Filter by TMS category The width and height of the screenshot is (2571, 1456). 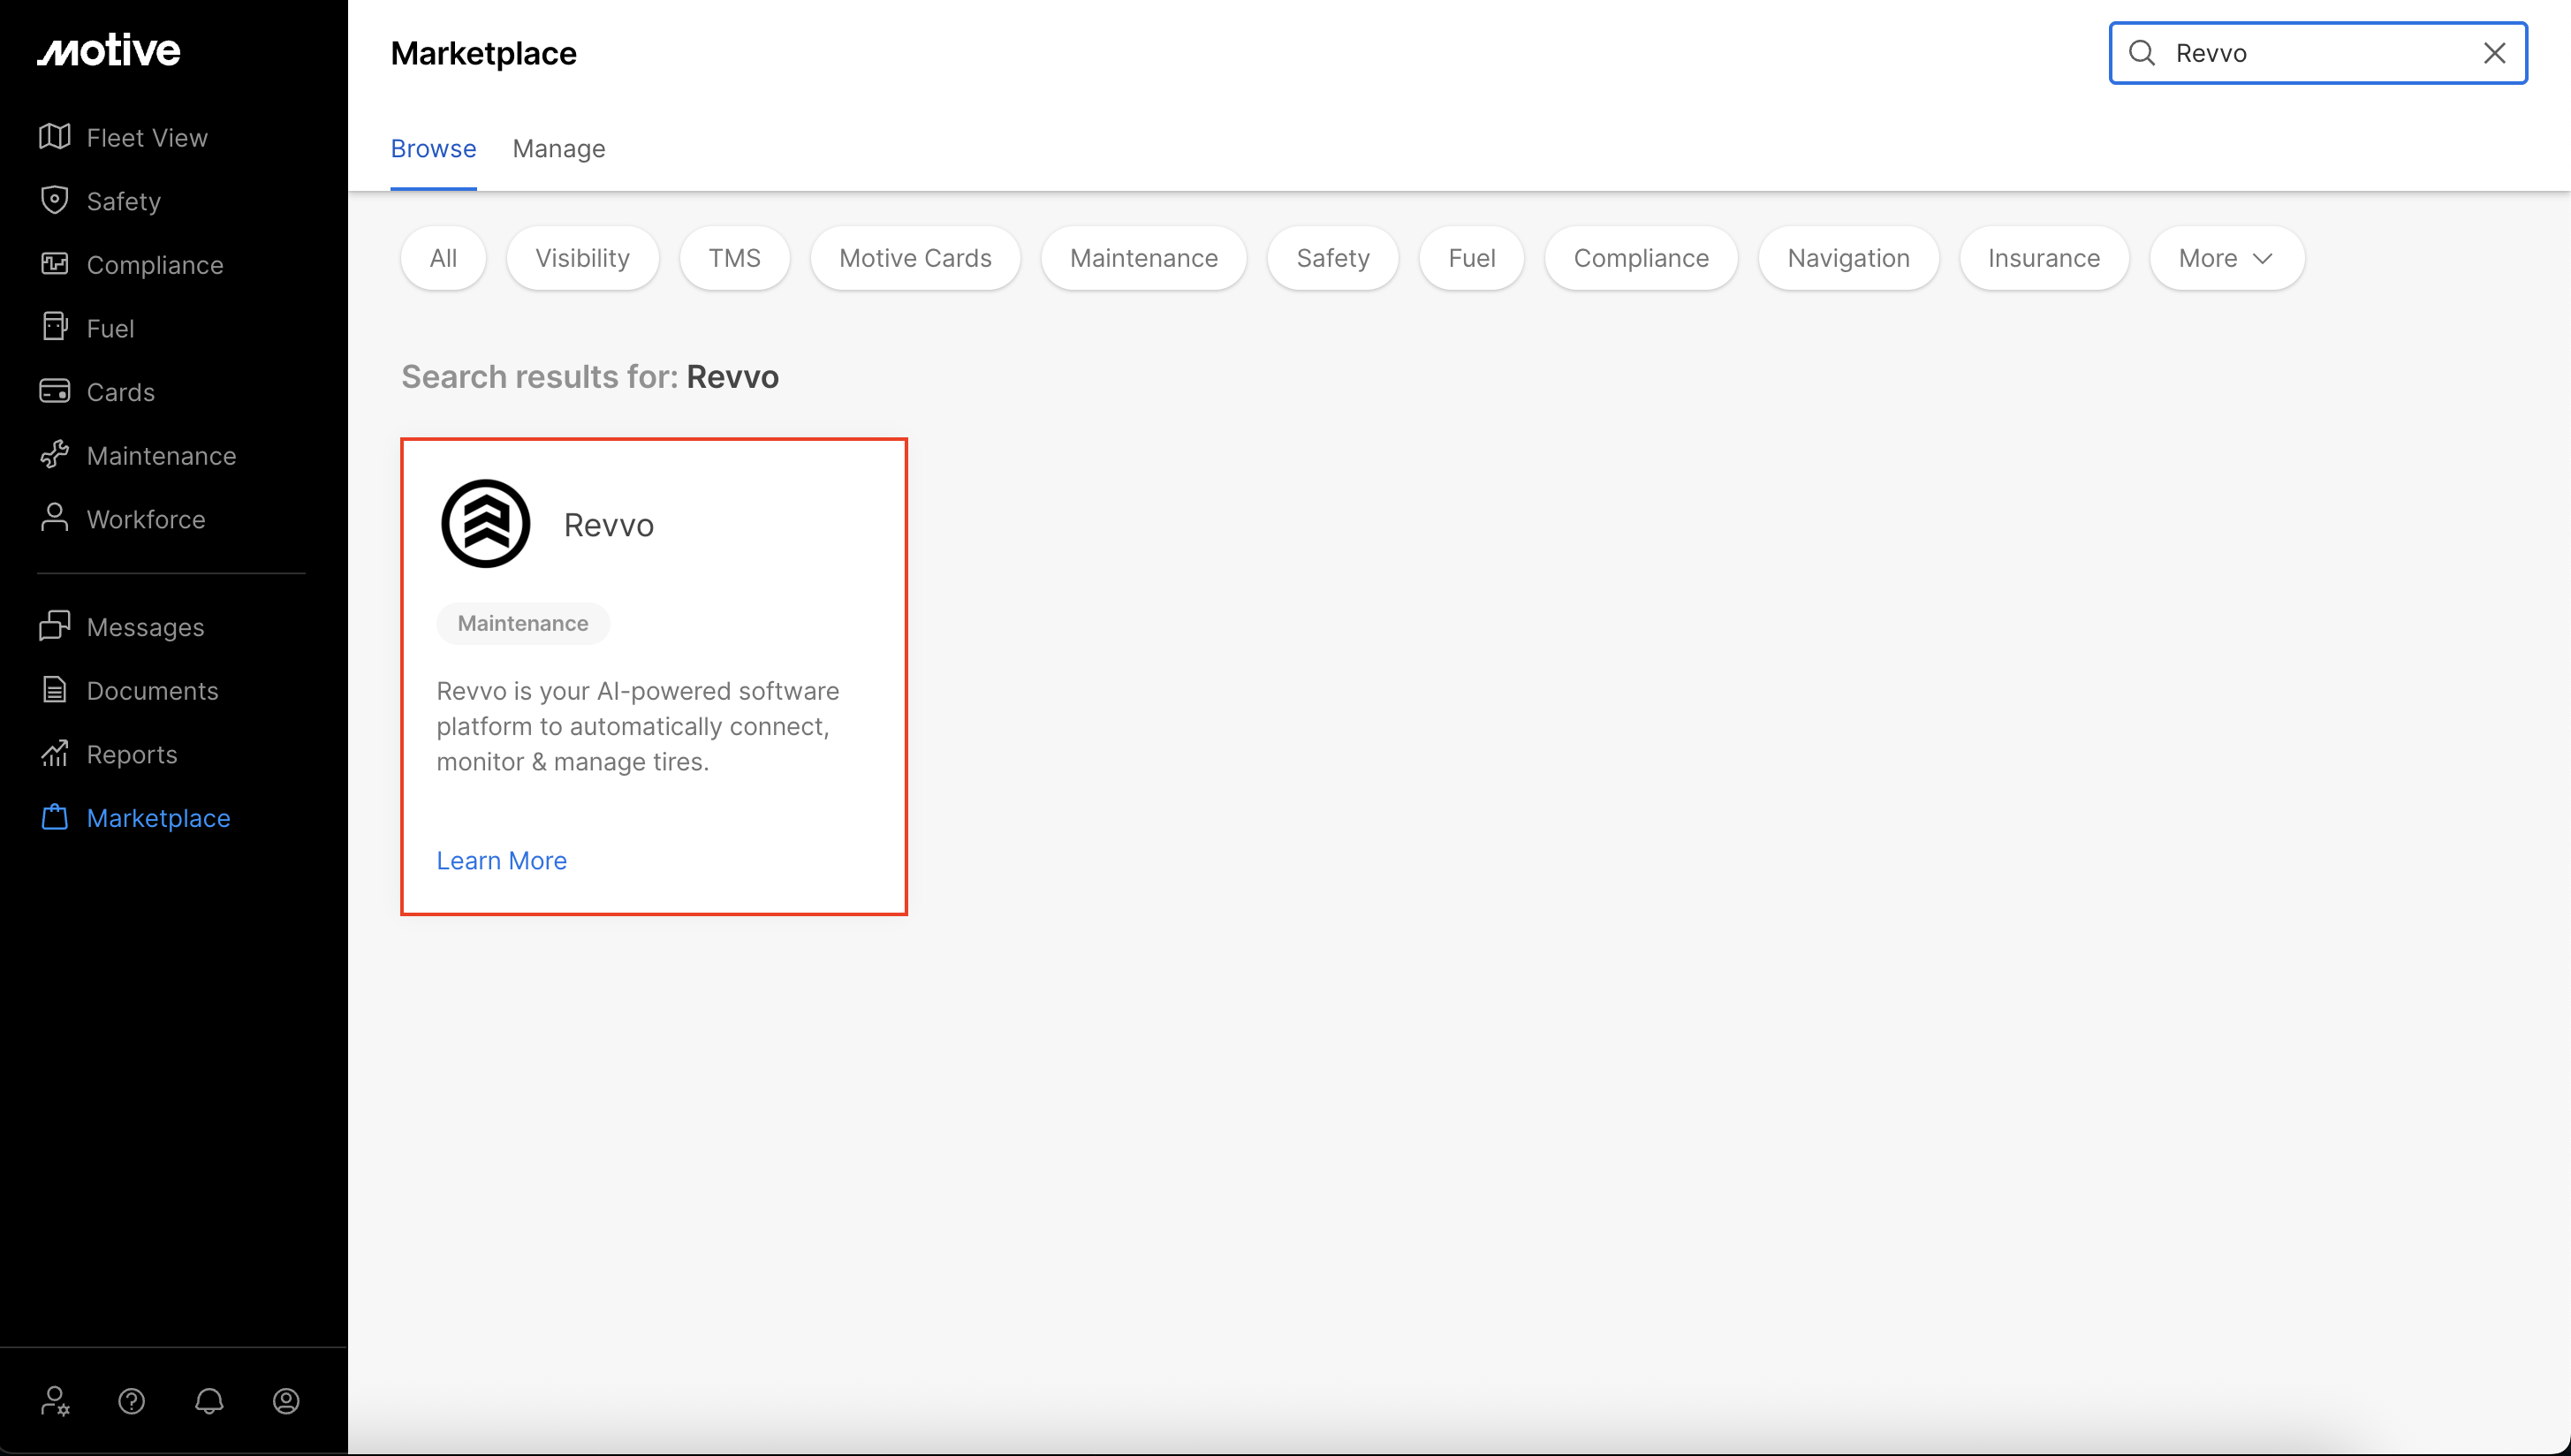pyautogui.click(x=735, y=258)
